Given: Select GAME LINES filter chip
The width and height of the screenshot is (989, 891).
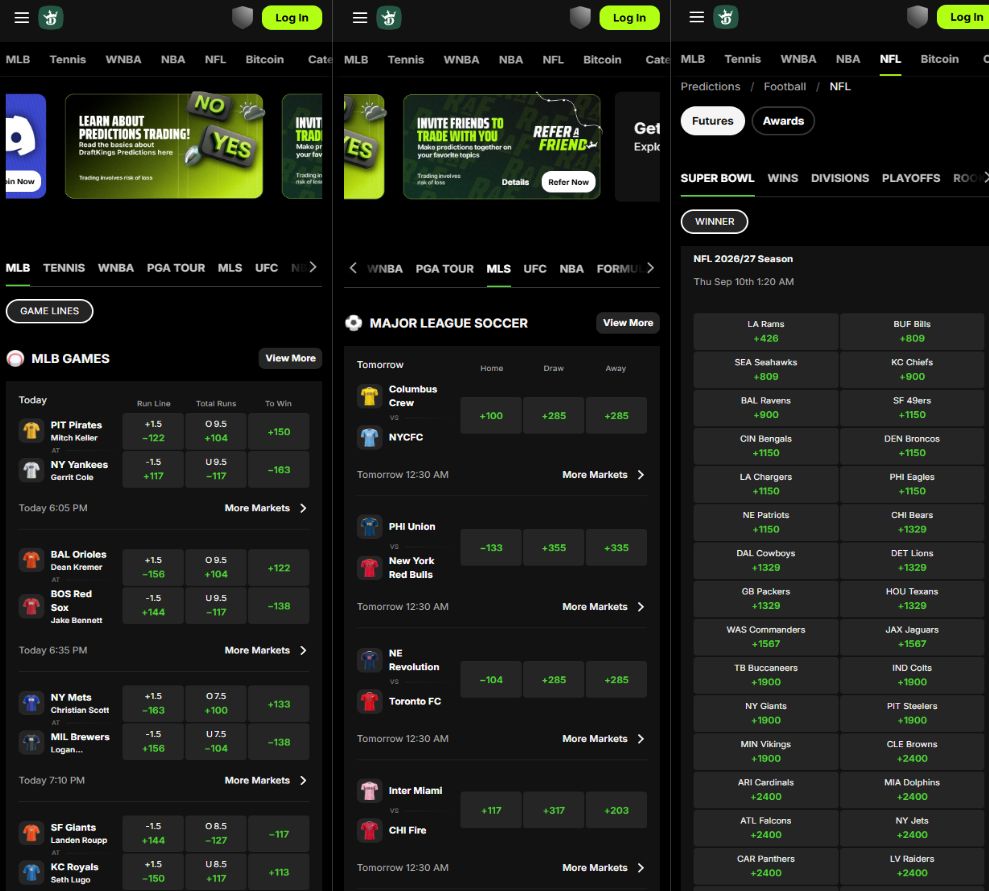Looking at the screenshot, I should click(x=49, y=311).
